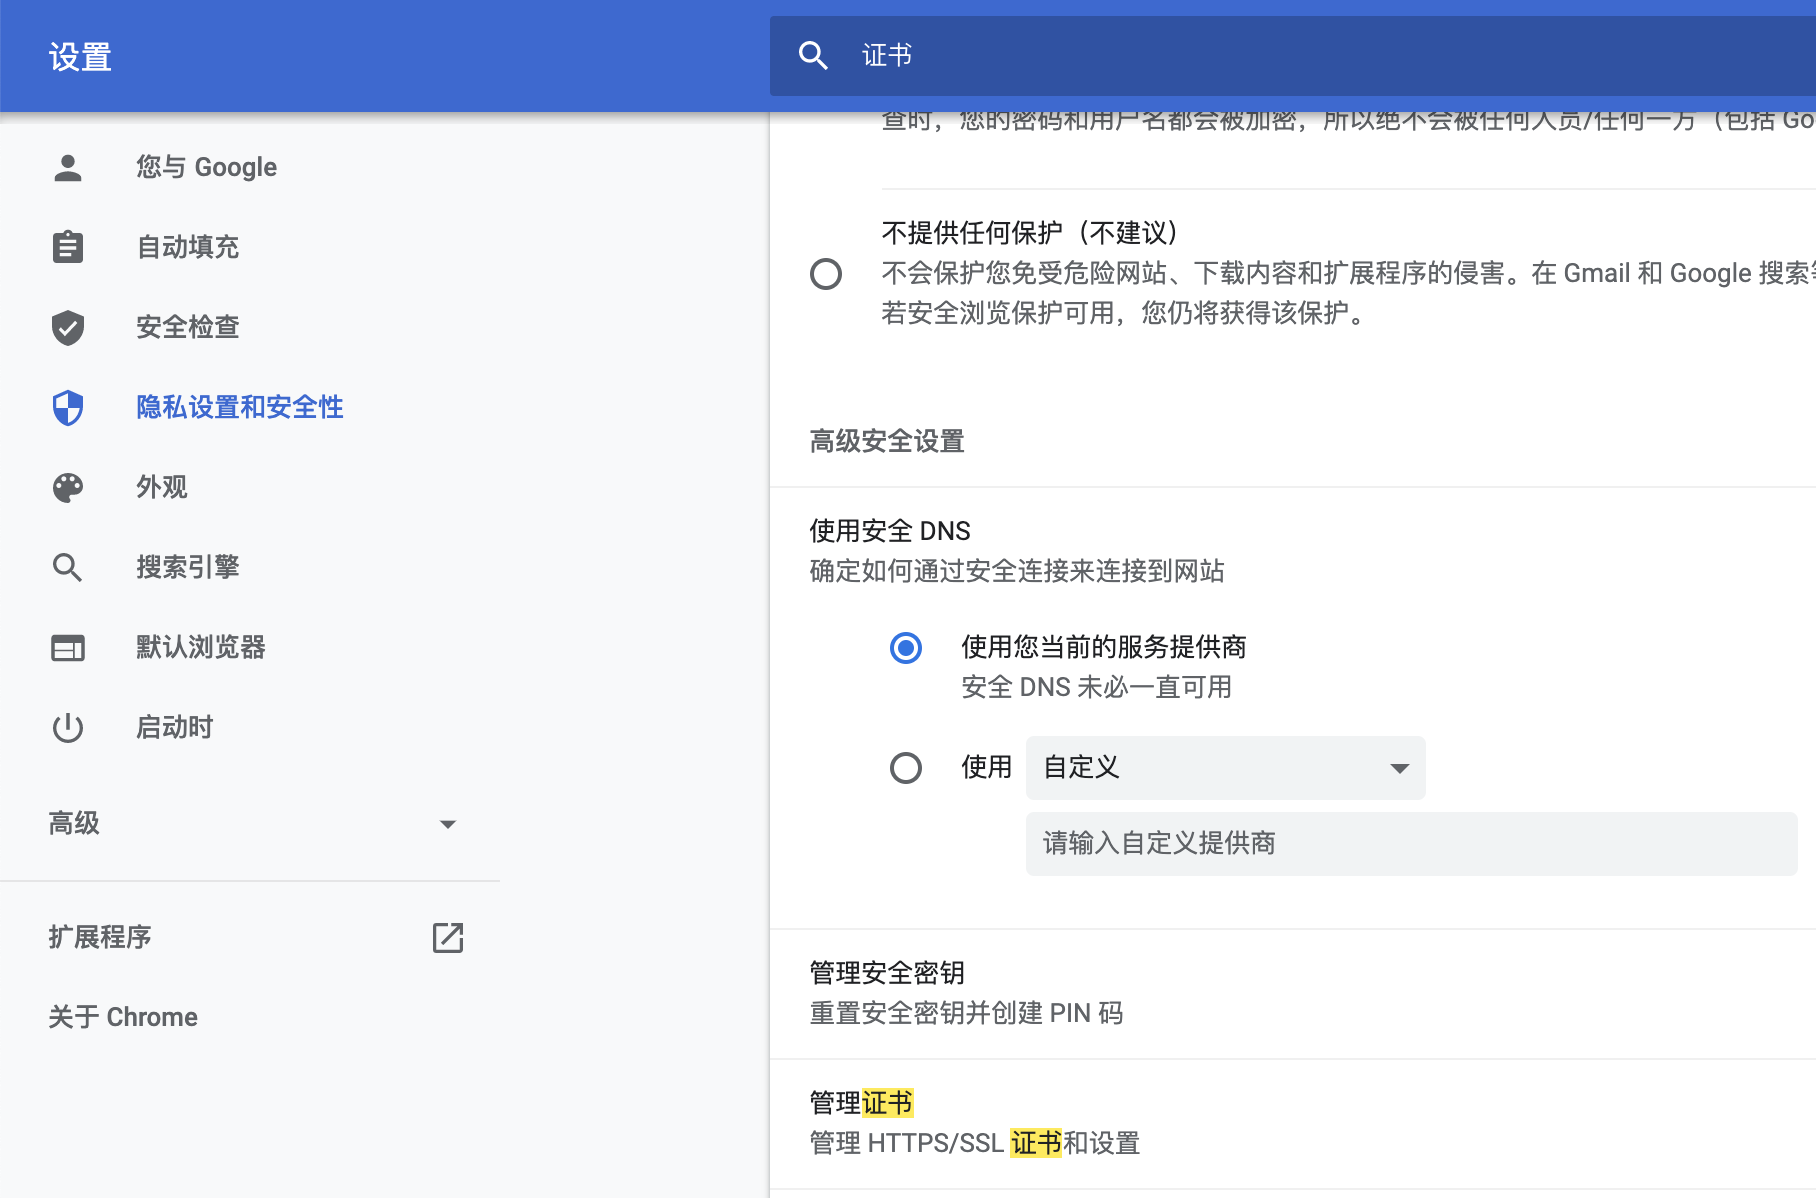
Task: Open 管理安全密钥 settings
Action: coord(1293,993)
